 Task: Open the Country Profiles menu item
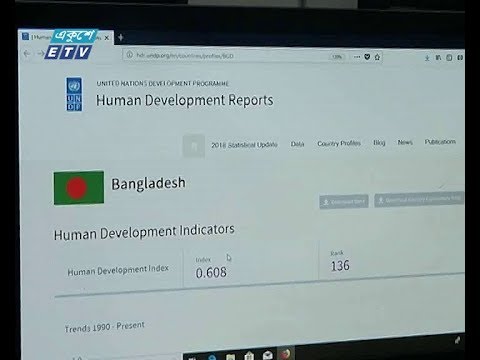pos(339,143)
